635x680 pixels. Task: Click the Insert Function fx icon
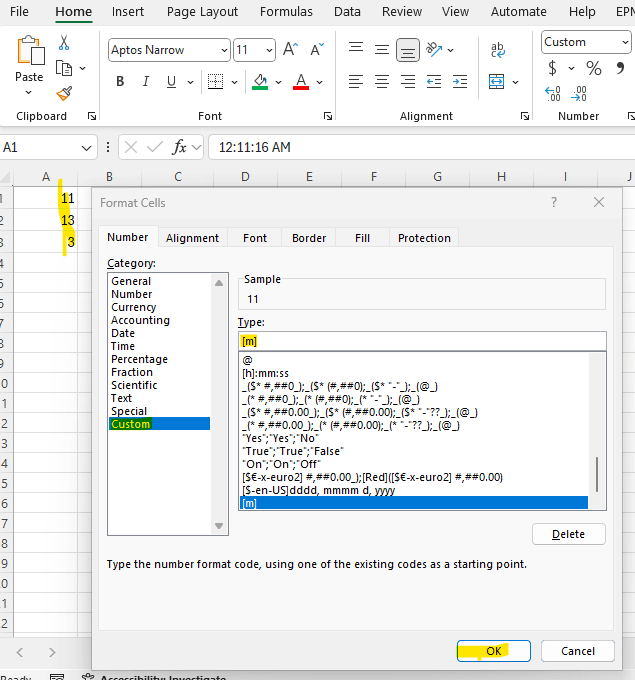(179, 147)
